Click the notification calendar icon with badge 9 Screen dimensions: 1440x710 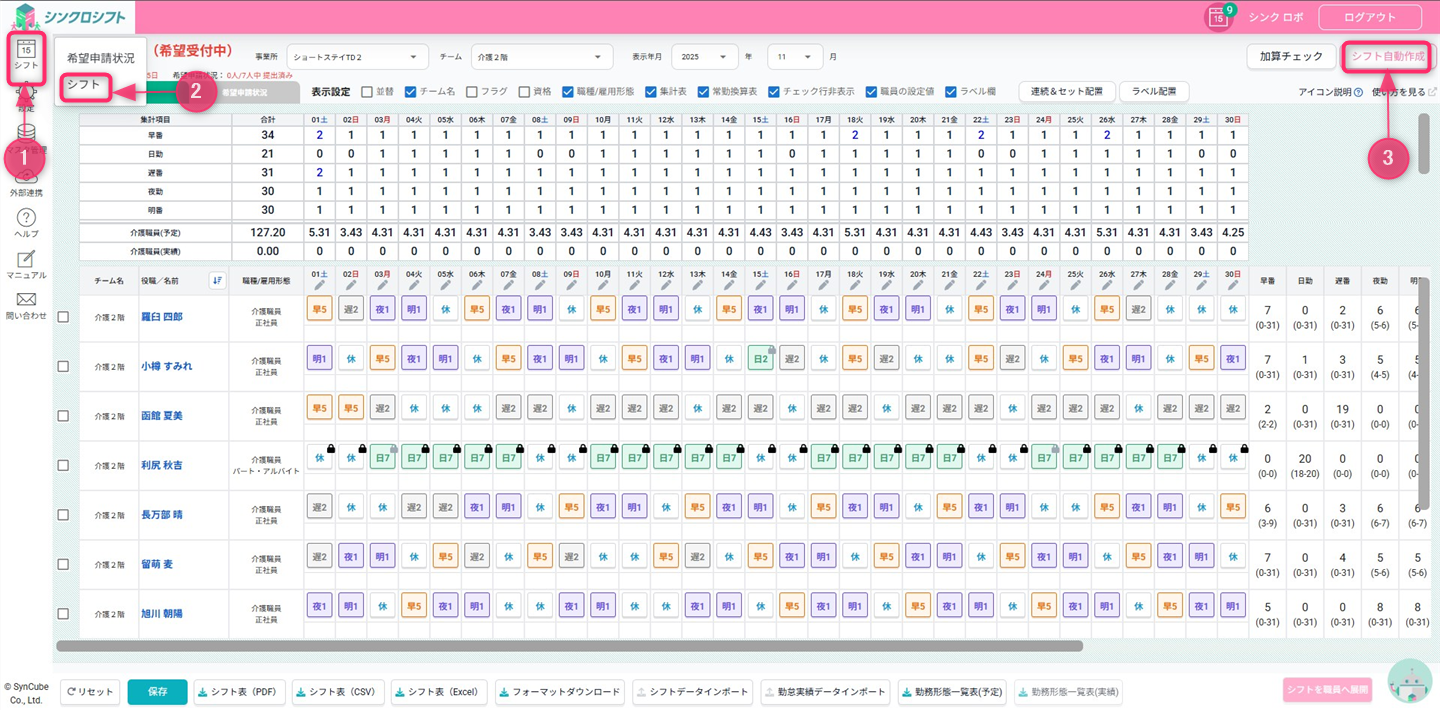[1217, 18]
